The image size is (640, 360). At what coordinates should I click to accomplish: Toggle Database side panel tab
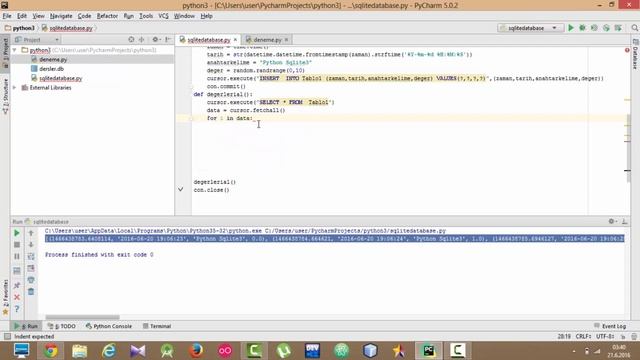(x=635, y=54)
